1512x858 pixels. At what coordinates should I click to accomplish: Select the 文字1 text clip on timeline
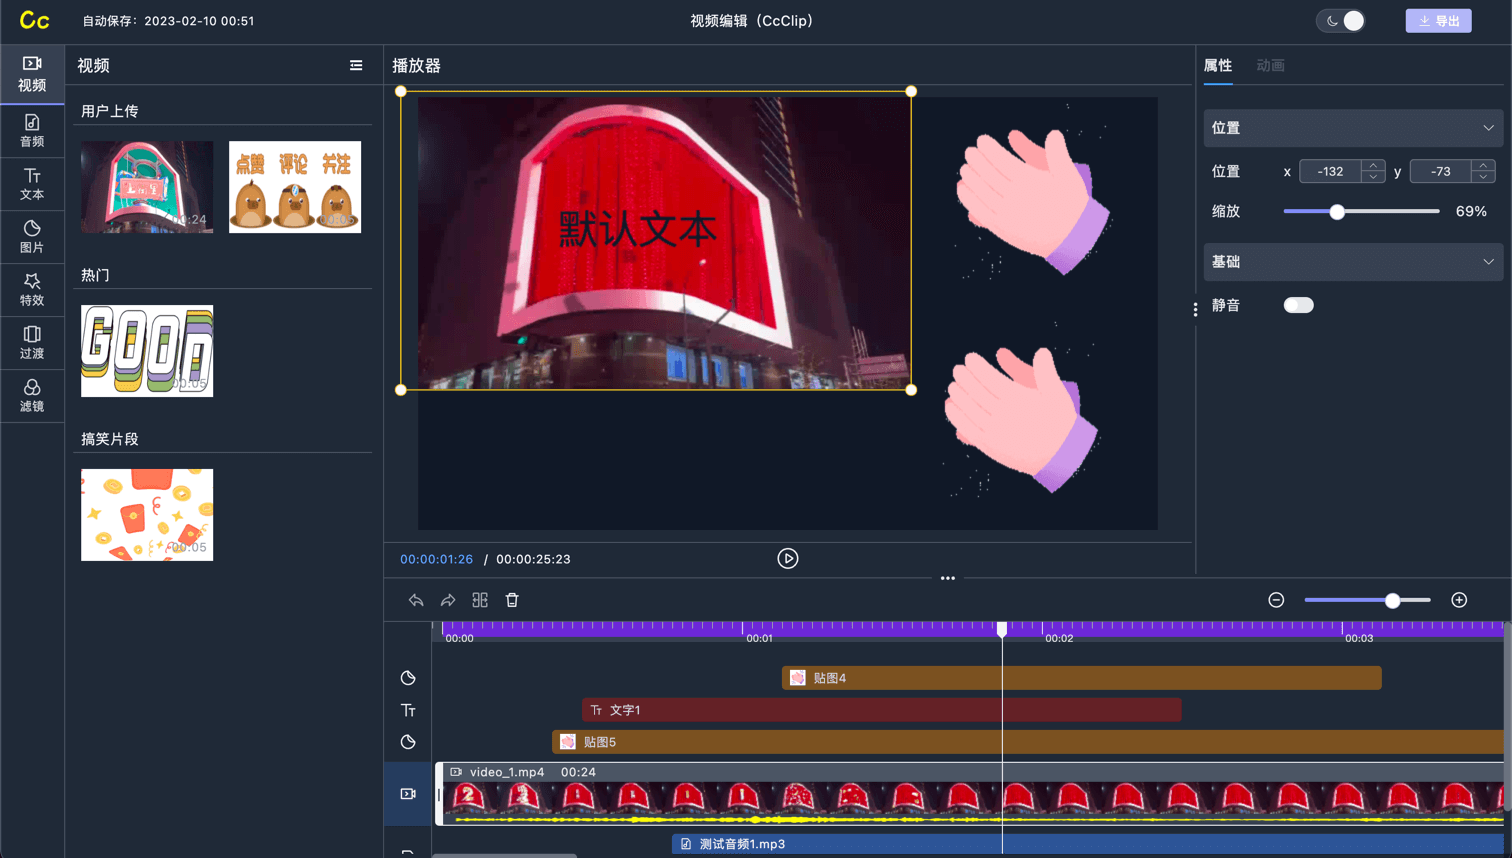(x=881, y=710)
